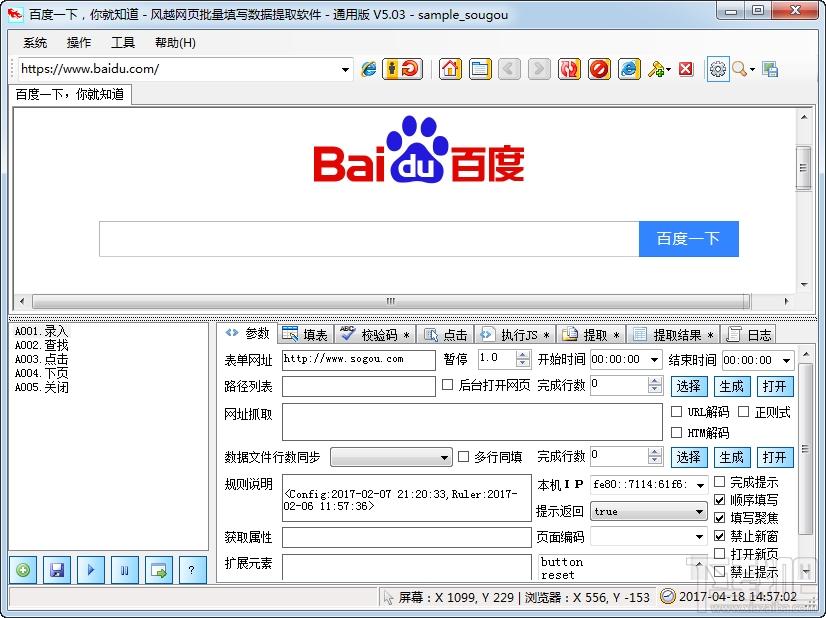The image size is (826, 618).
Task: Click the question mark help icon
Action: (x=192, y=570)
